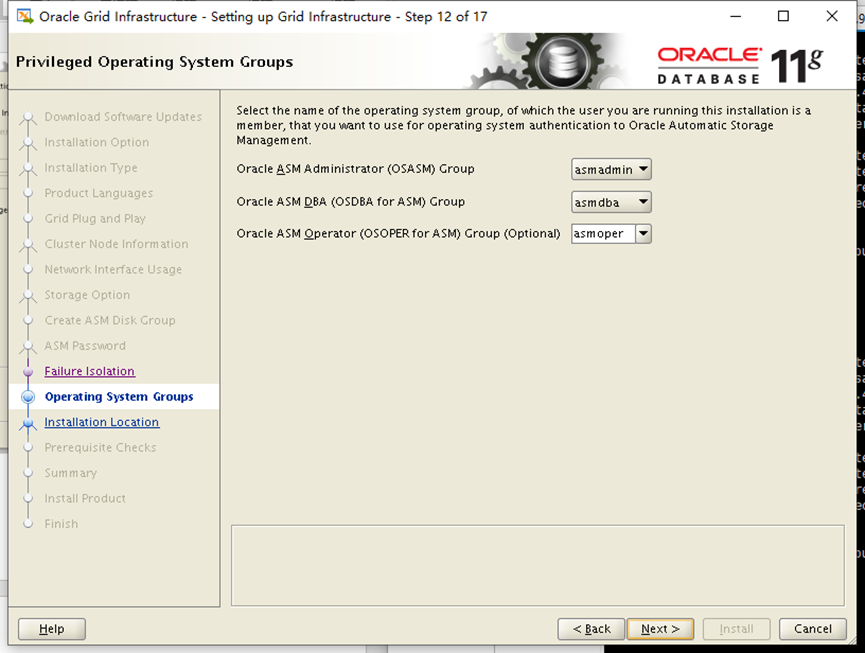Click the Failure Isolation step bullet icon

pyautogui.click(x=28, y=372)
